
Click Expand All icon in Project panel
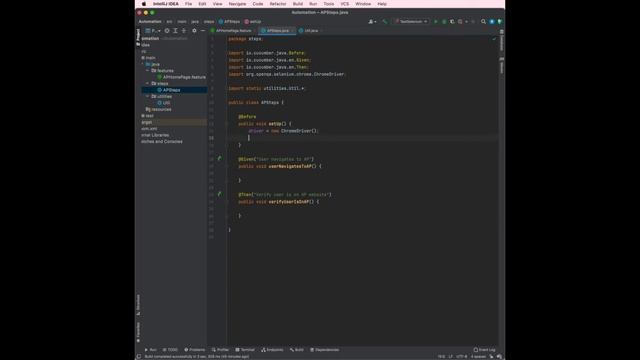(x=175, y=31)
